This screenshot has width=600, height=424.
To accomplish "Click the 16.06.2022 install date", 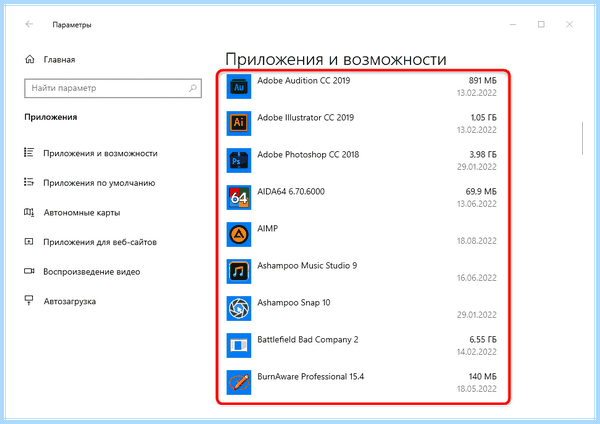I will coord(477,278).
